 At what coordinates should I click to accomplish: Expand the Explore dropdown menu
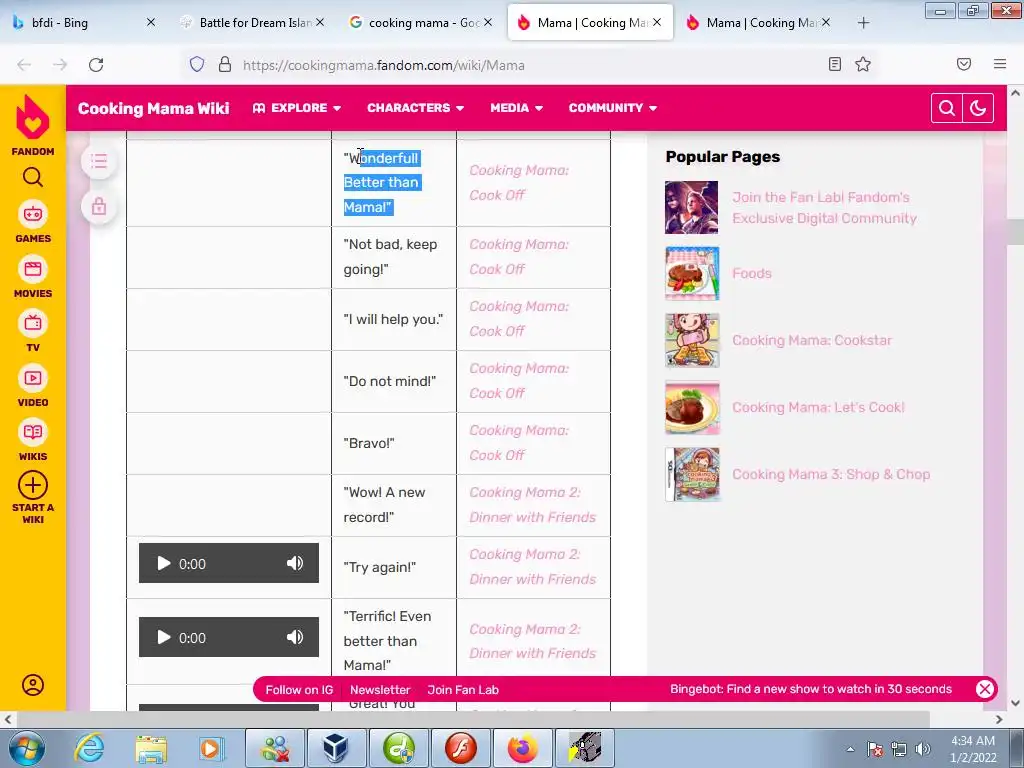297,108
